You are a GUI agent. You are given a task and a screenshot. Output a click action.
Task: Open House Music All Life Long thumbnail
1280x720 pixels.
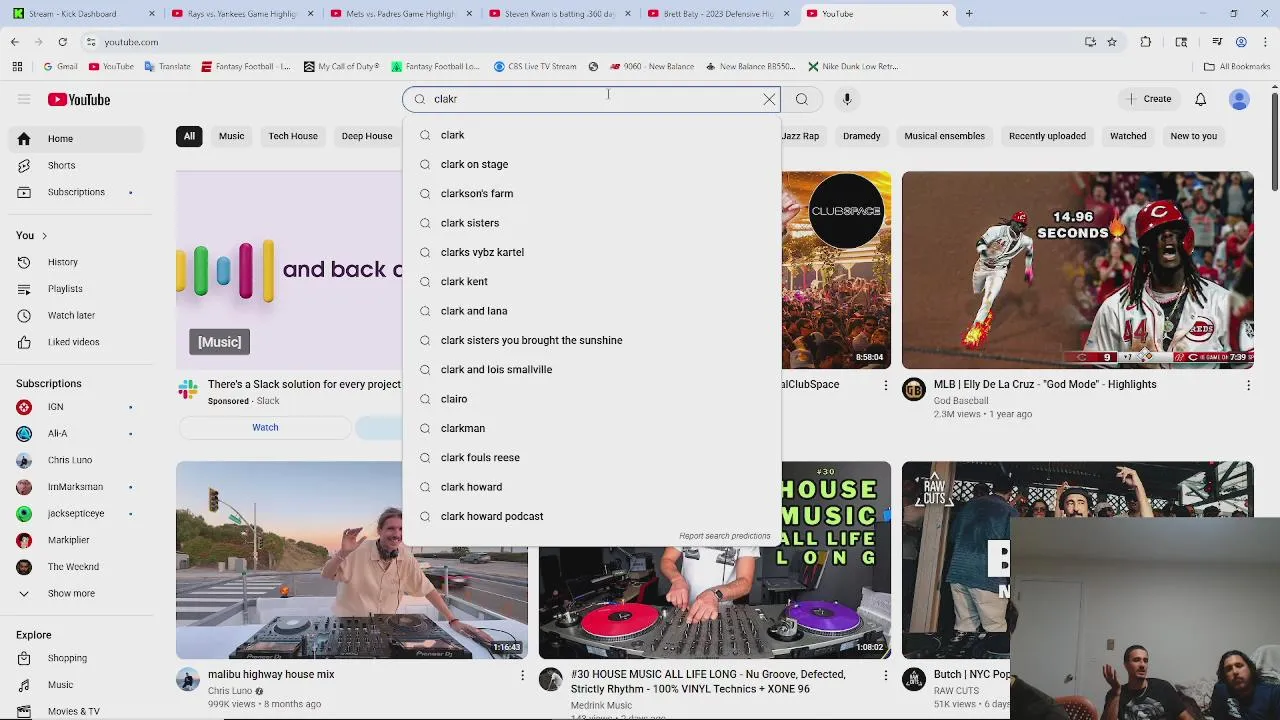point(715,560)
